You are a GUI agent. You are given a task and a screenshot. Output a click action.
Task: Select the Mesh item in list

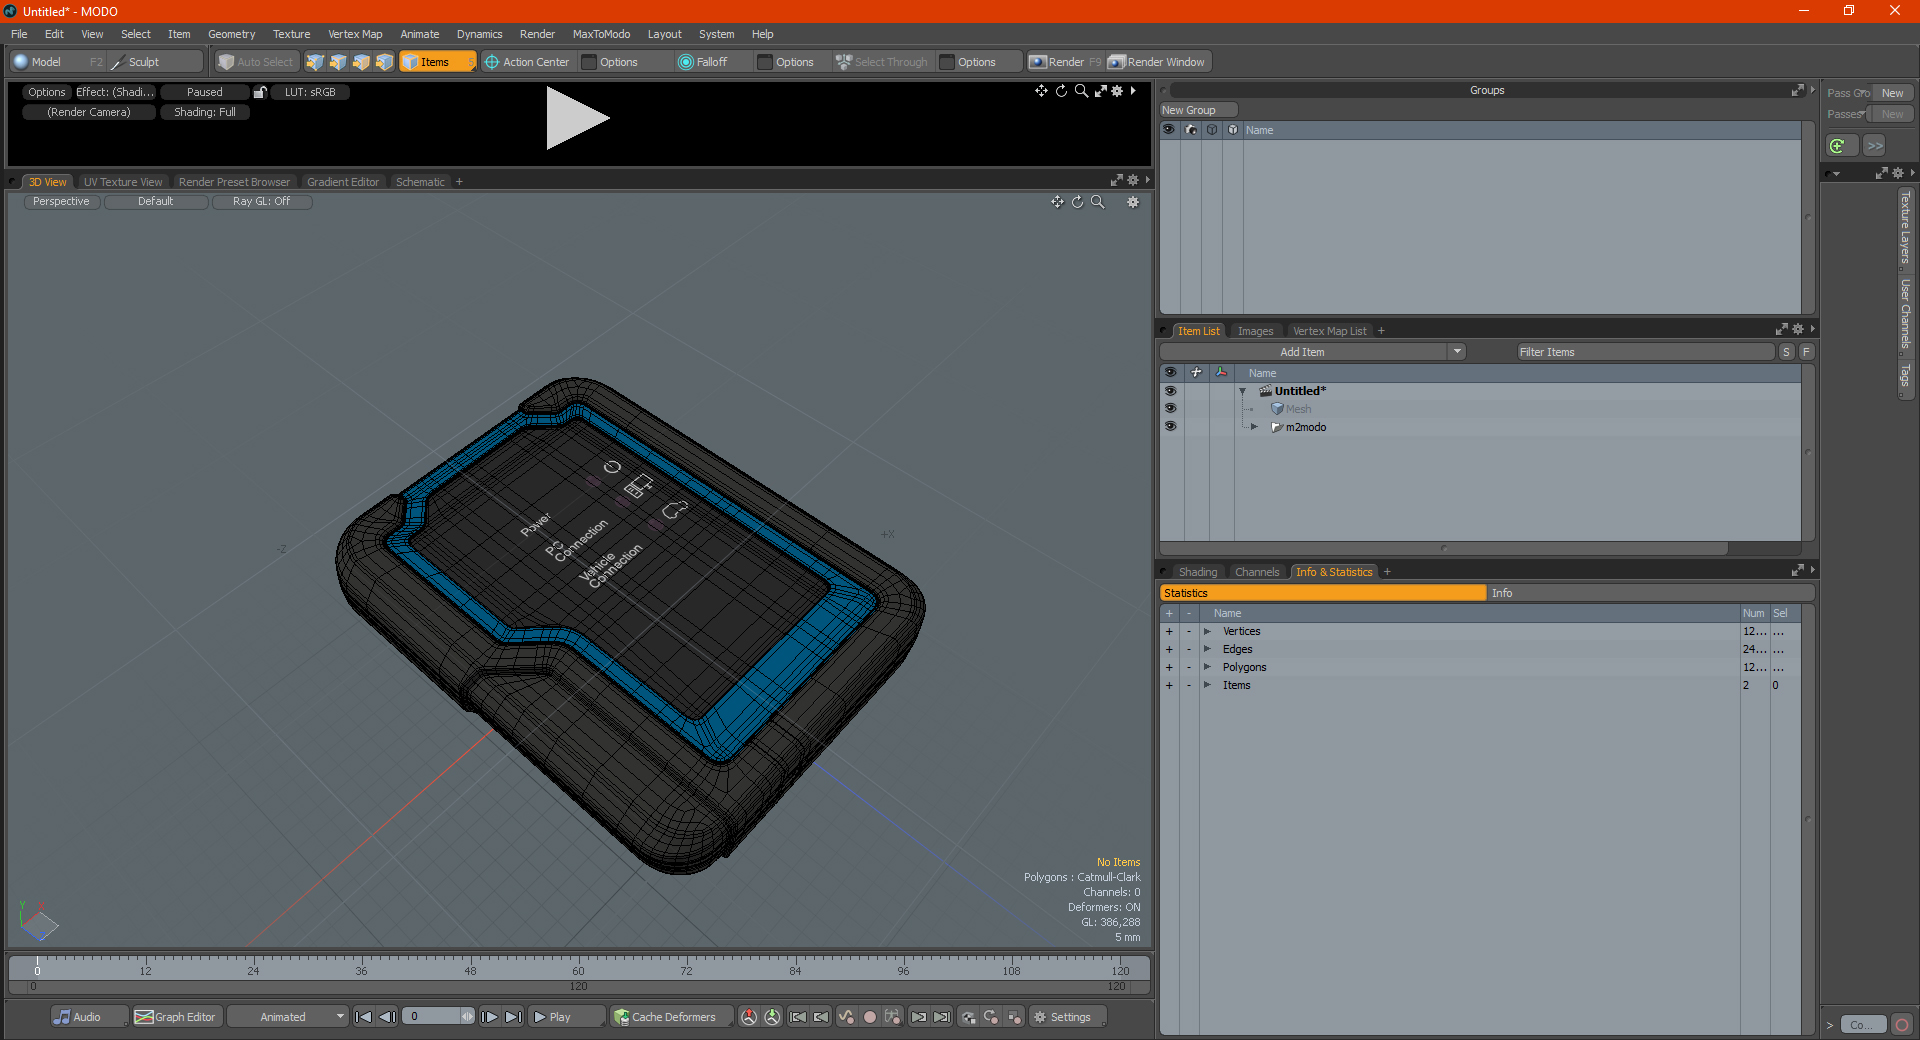pyautogui.click(x=1298, y=409)
